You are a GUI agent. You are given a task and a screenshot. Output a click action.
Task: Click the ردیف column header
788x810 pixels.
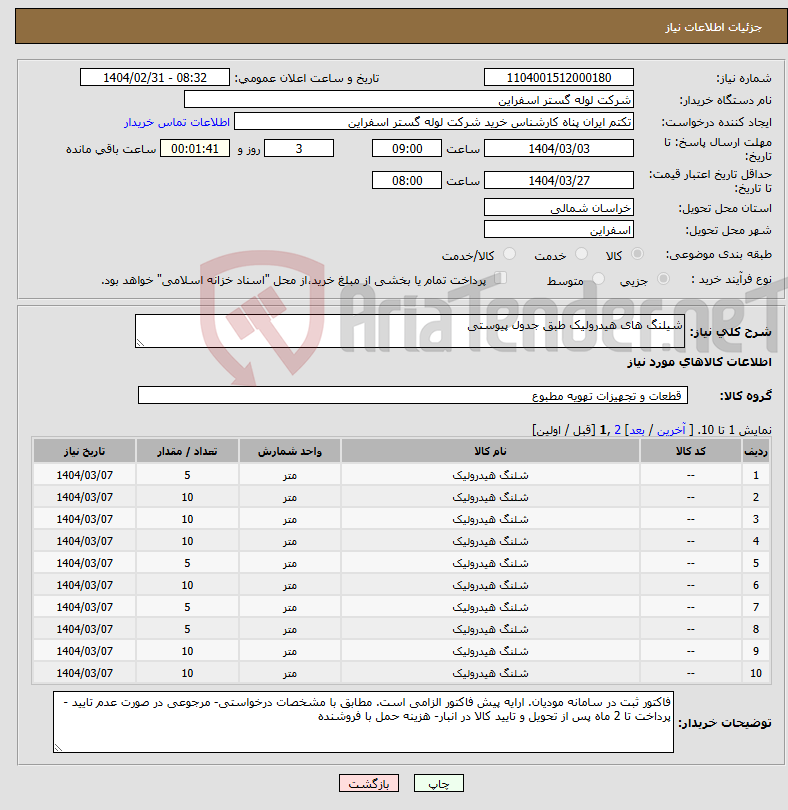pos(755,451)
